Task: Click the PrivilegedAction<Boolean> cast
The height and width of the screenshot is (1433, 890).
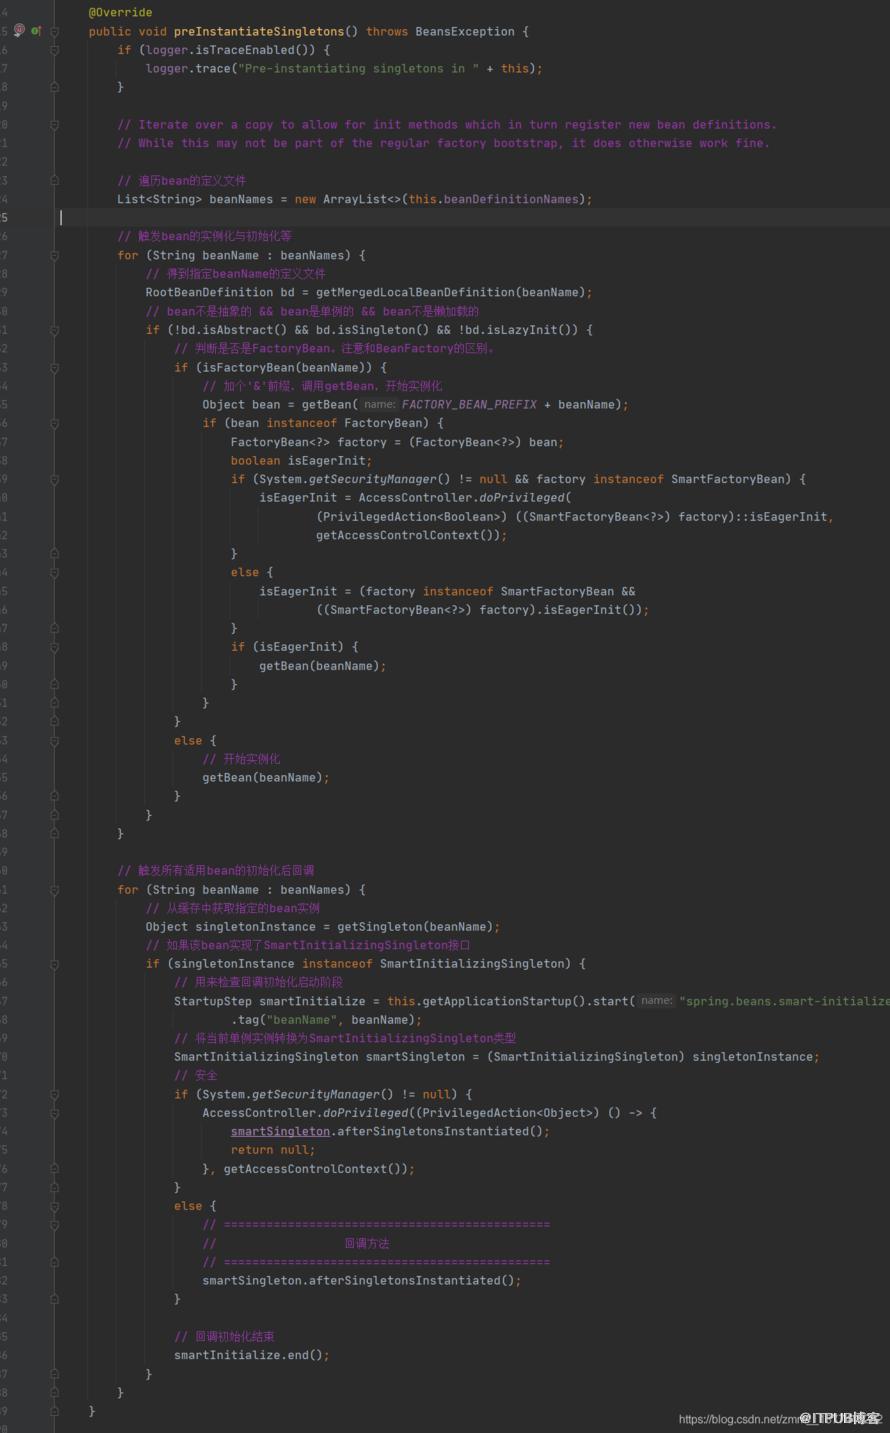Action: point(412,517)
